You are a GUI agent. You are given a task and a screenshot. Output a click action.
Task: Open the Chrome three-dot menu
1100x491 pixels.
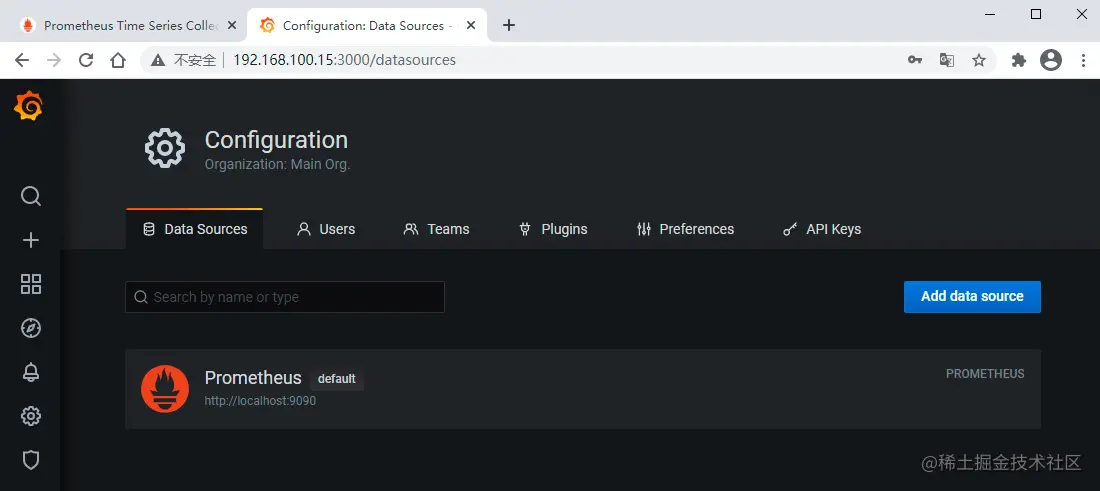[1084, 60]
